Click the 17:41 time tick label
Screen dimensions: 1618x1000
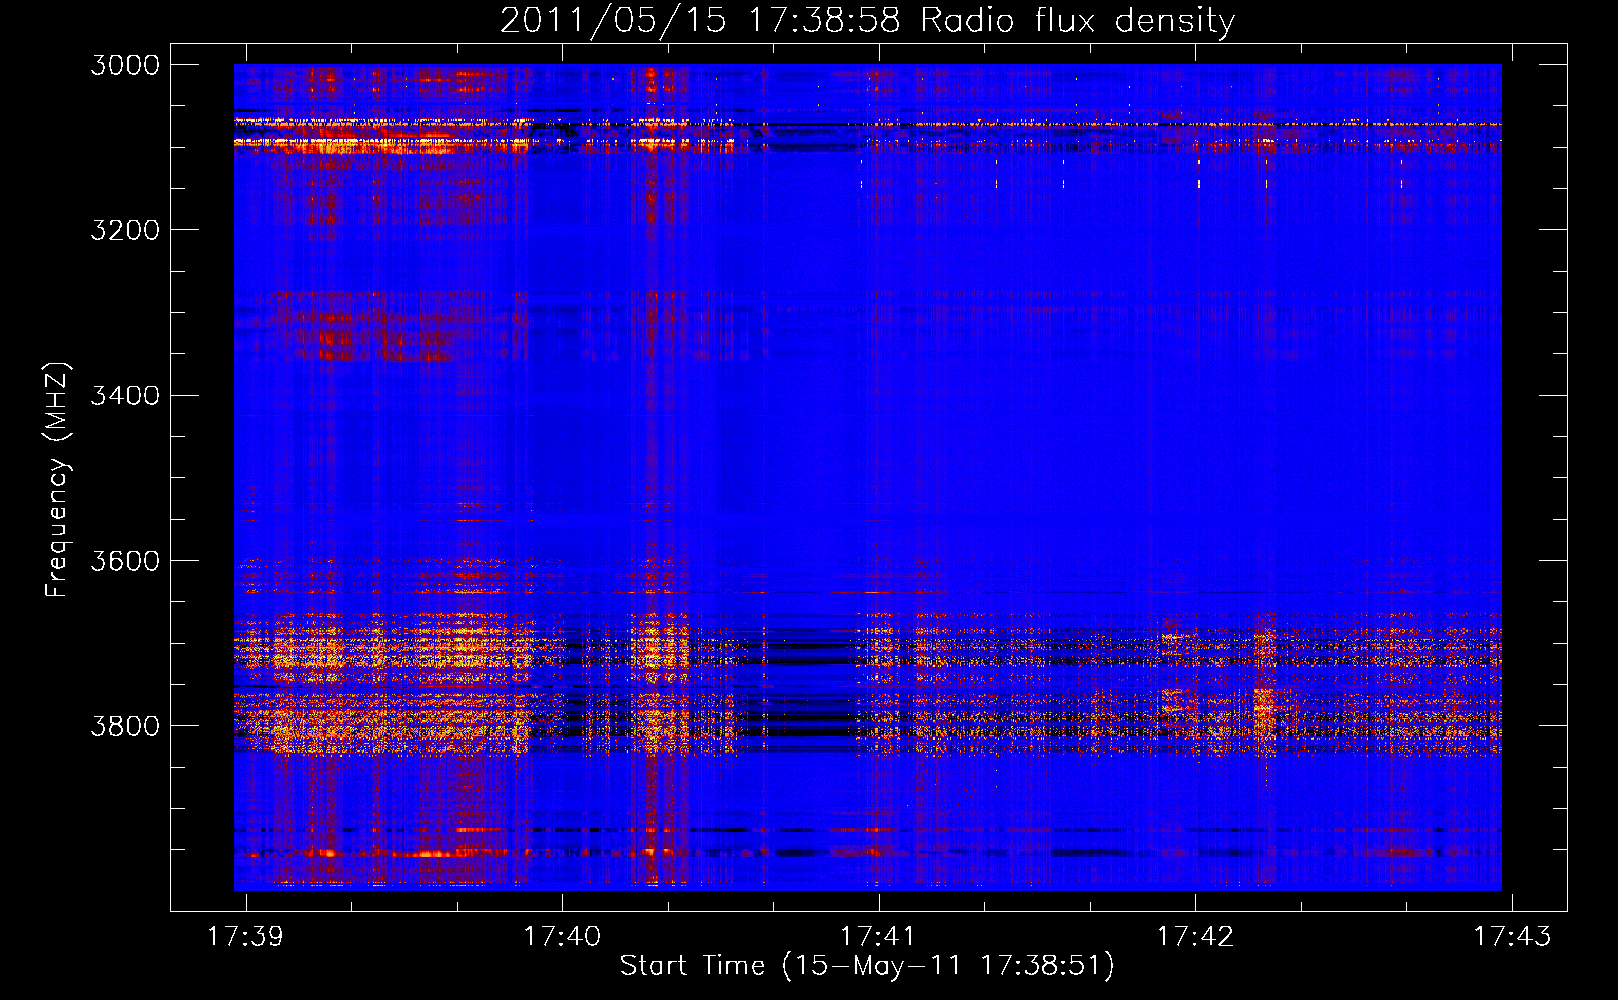(x=878, y=936)
